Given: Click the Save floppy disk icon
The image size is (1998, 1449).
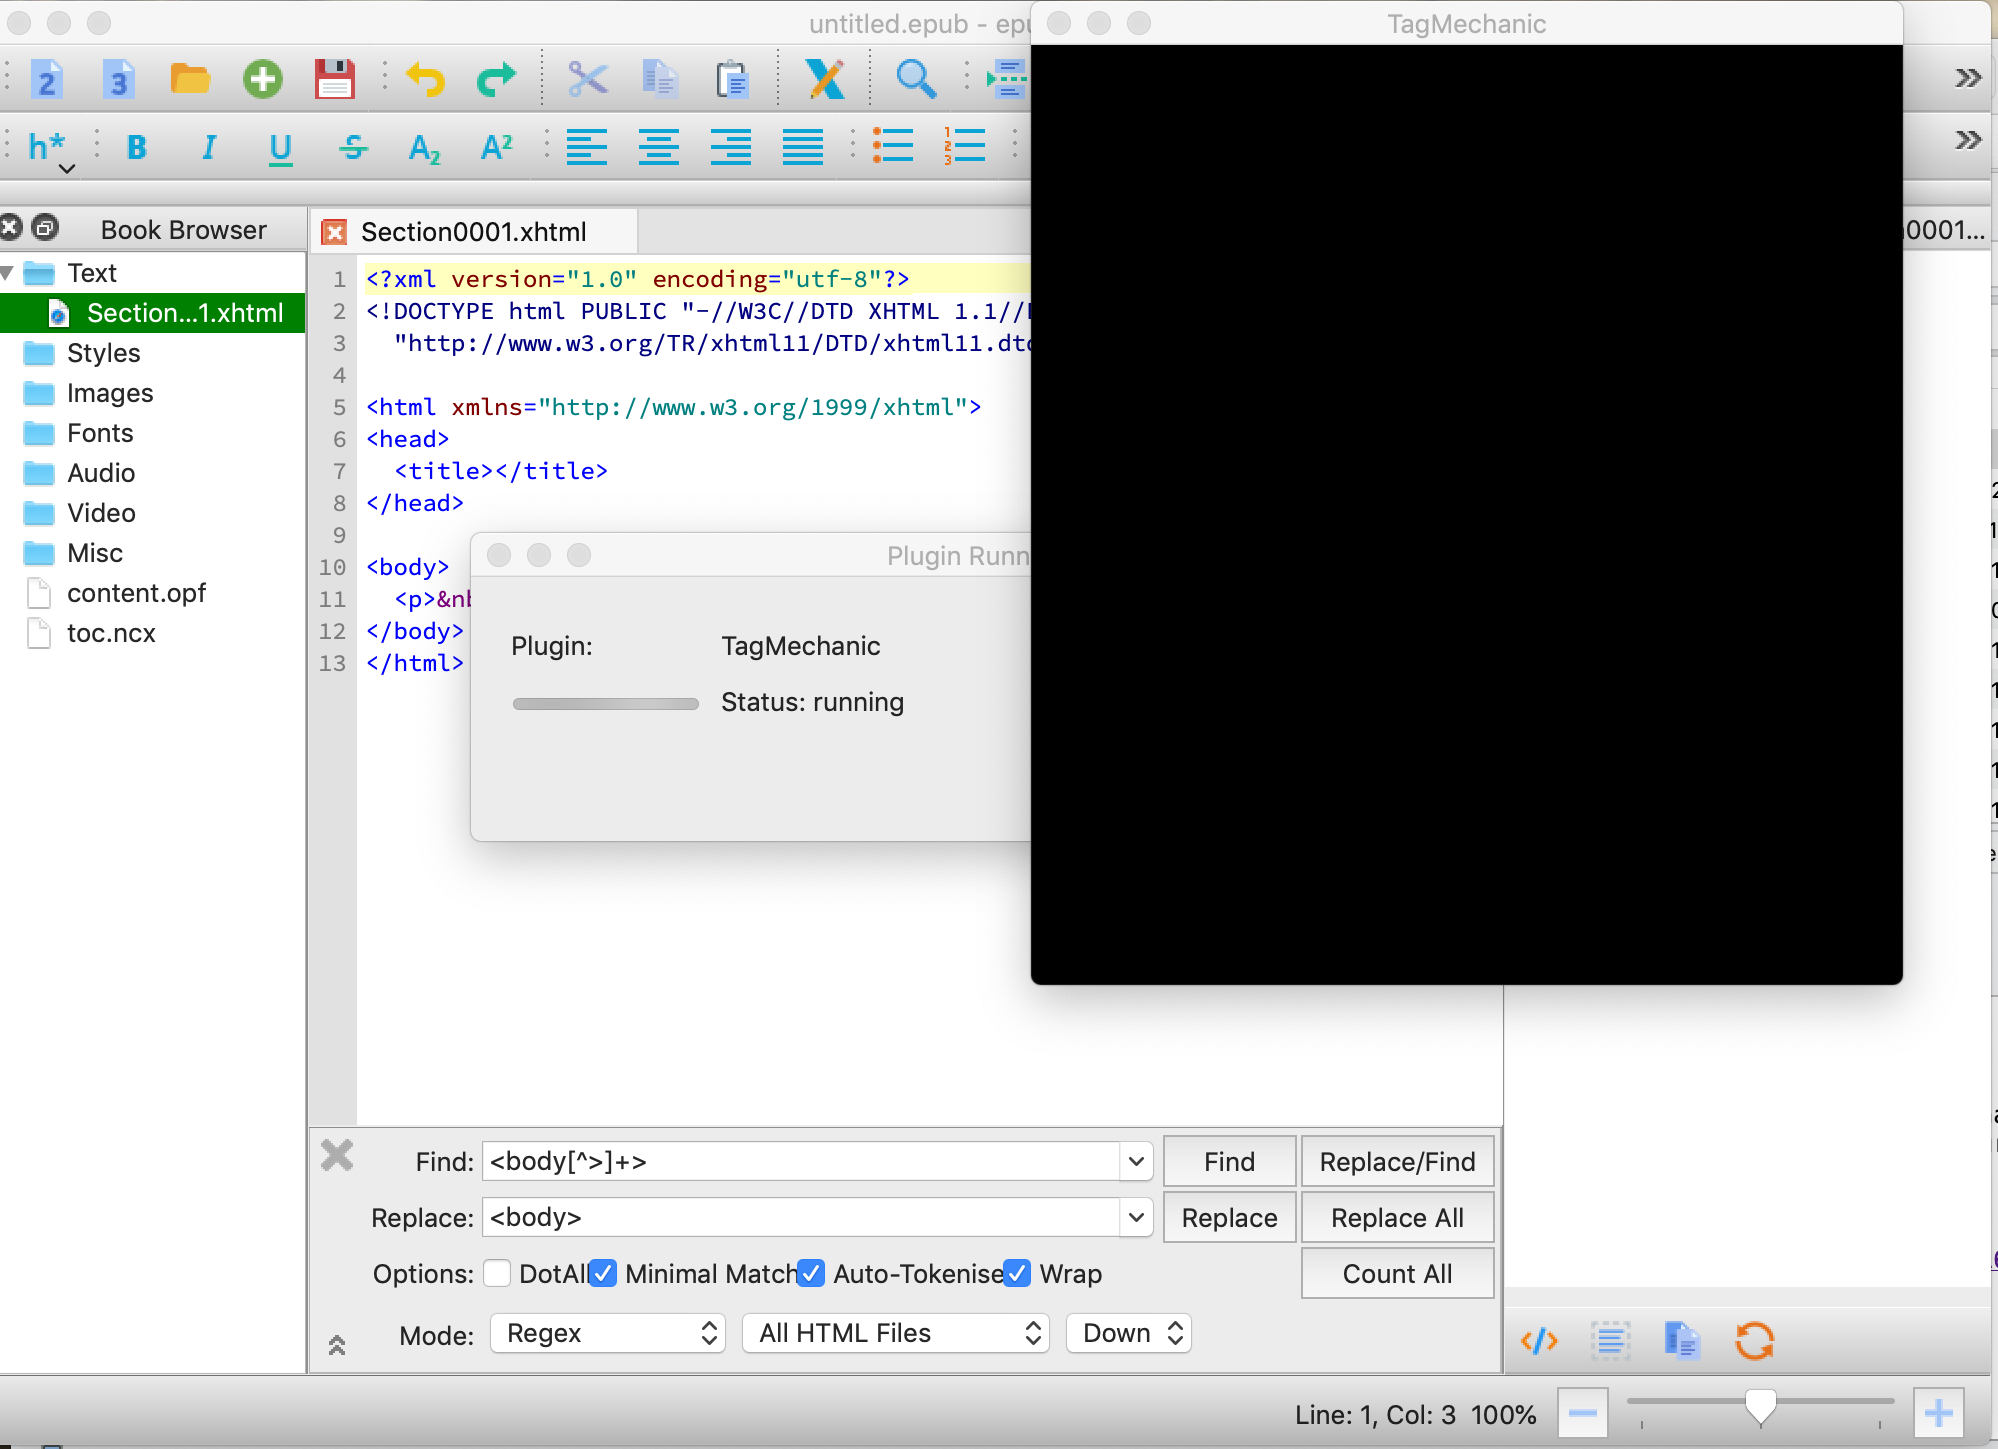Looking at the screenshot, I should click(334, 79).
